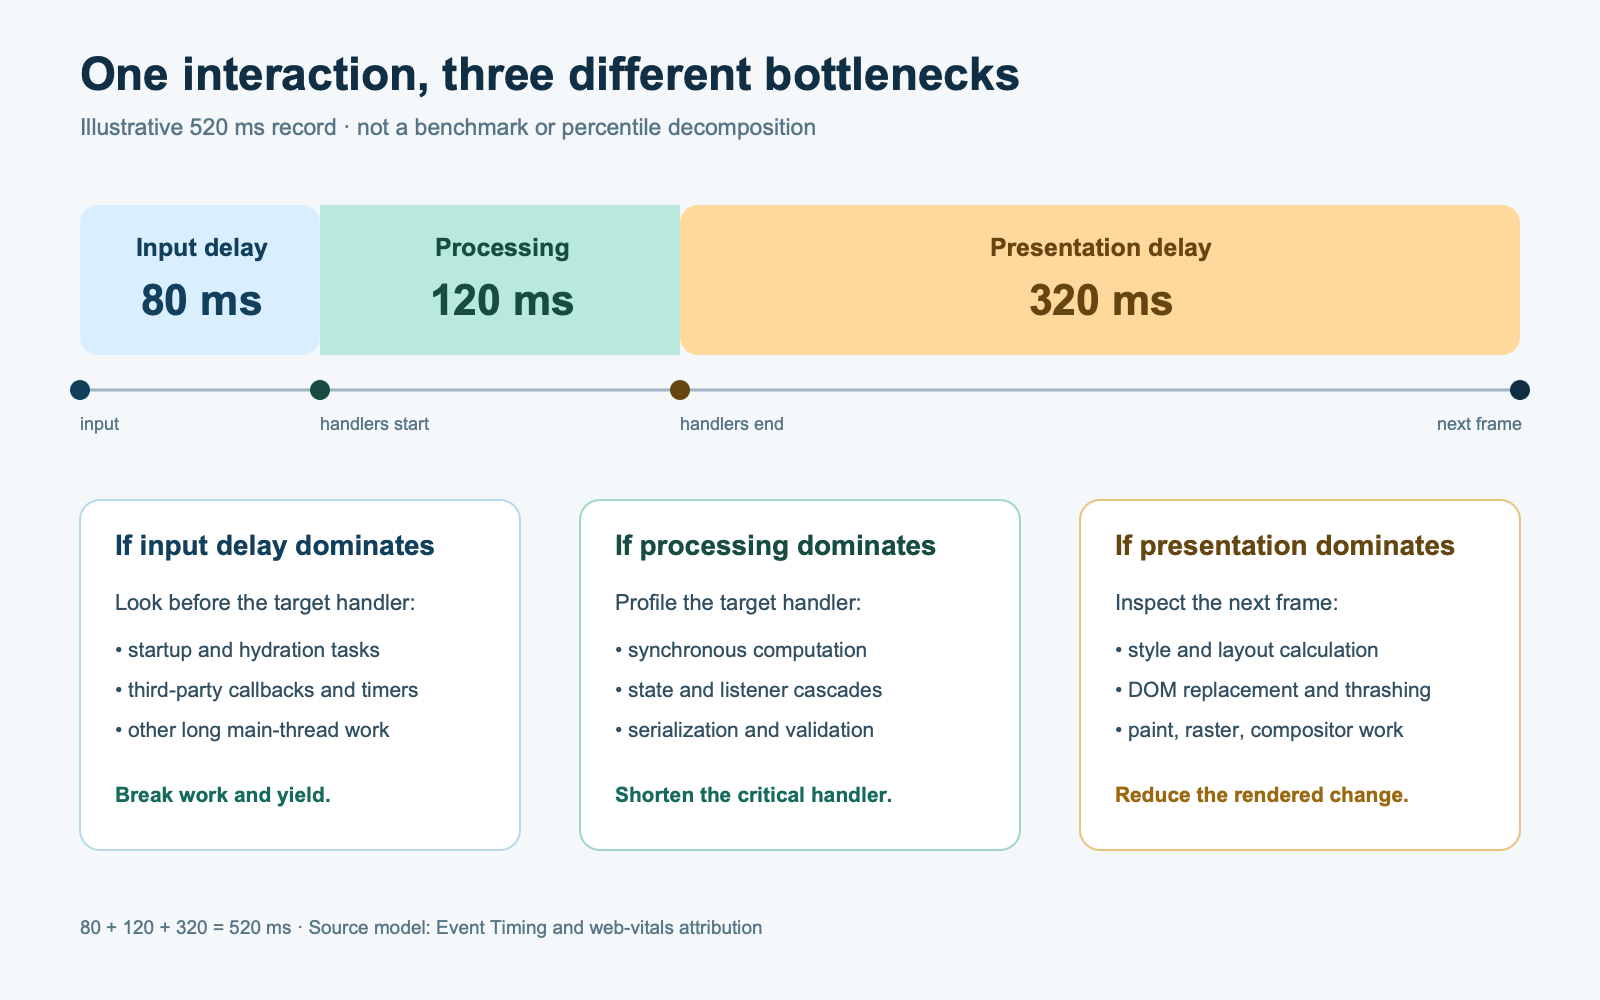Open the 'If presentation dominates' heading
Viewport: 1600px width, 1000px height.
tap(1285, 546)
